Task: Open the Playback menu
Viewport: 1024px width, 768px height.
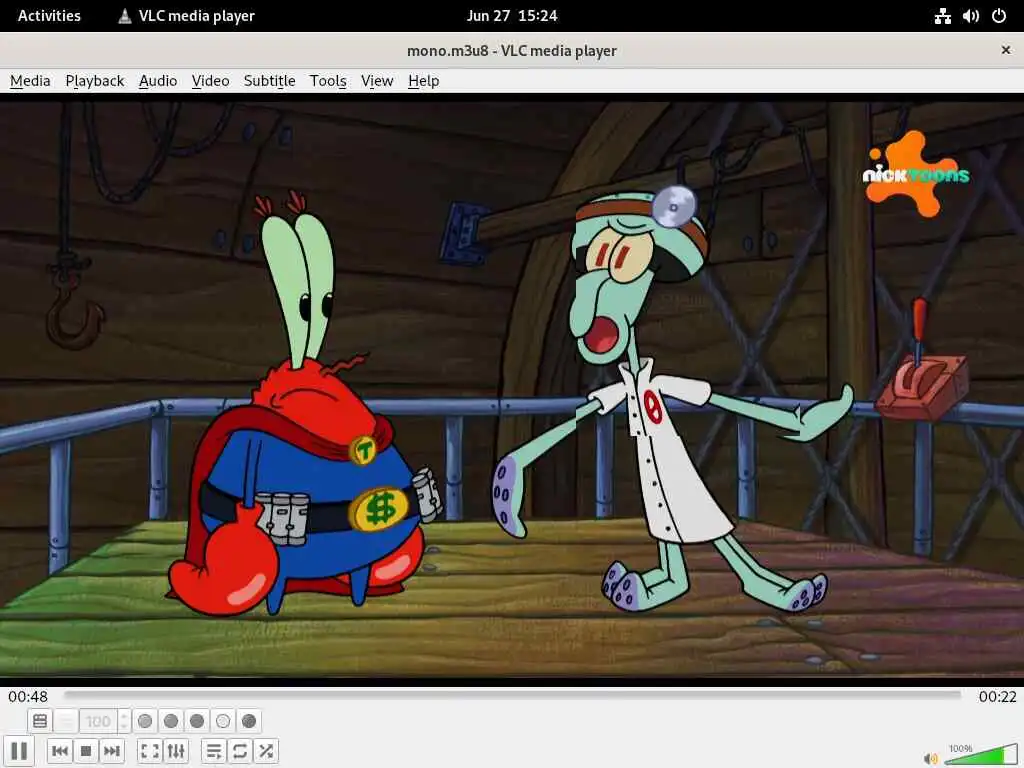Action: click(x=95, y=81)
